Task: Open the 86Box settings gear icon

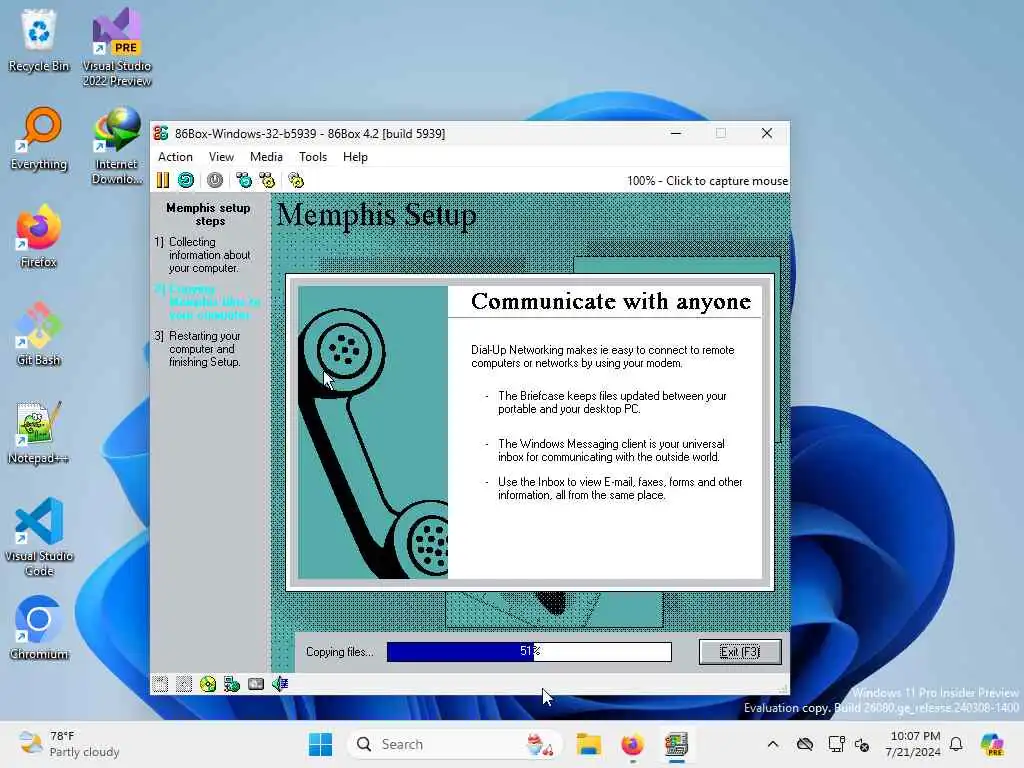Action: pos(296,180)
